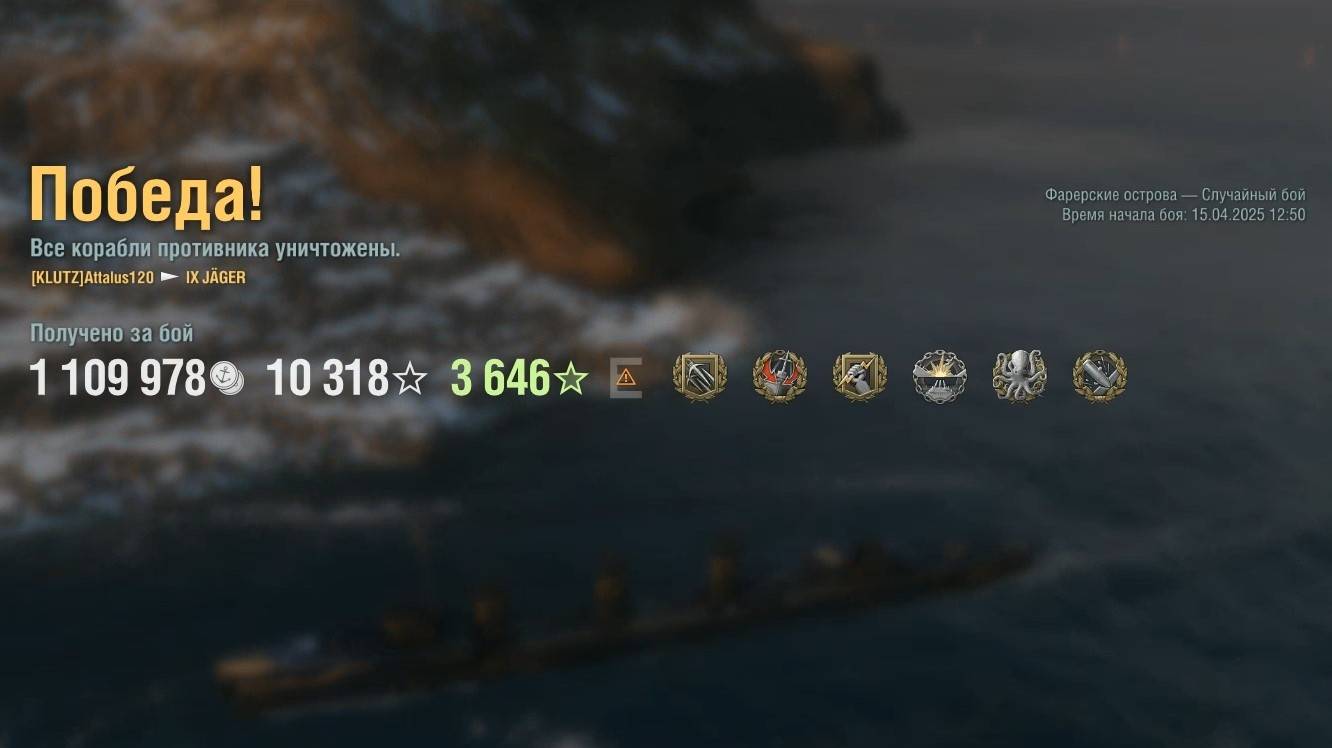This screenshot has width=1332, height=748.
Task: Click the 1 109 978 credits amount
Action: click(x=118, y=379)
